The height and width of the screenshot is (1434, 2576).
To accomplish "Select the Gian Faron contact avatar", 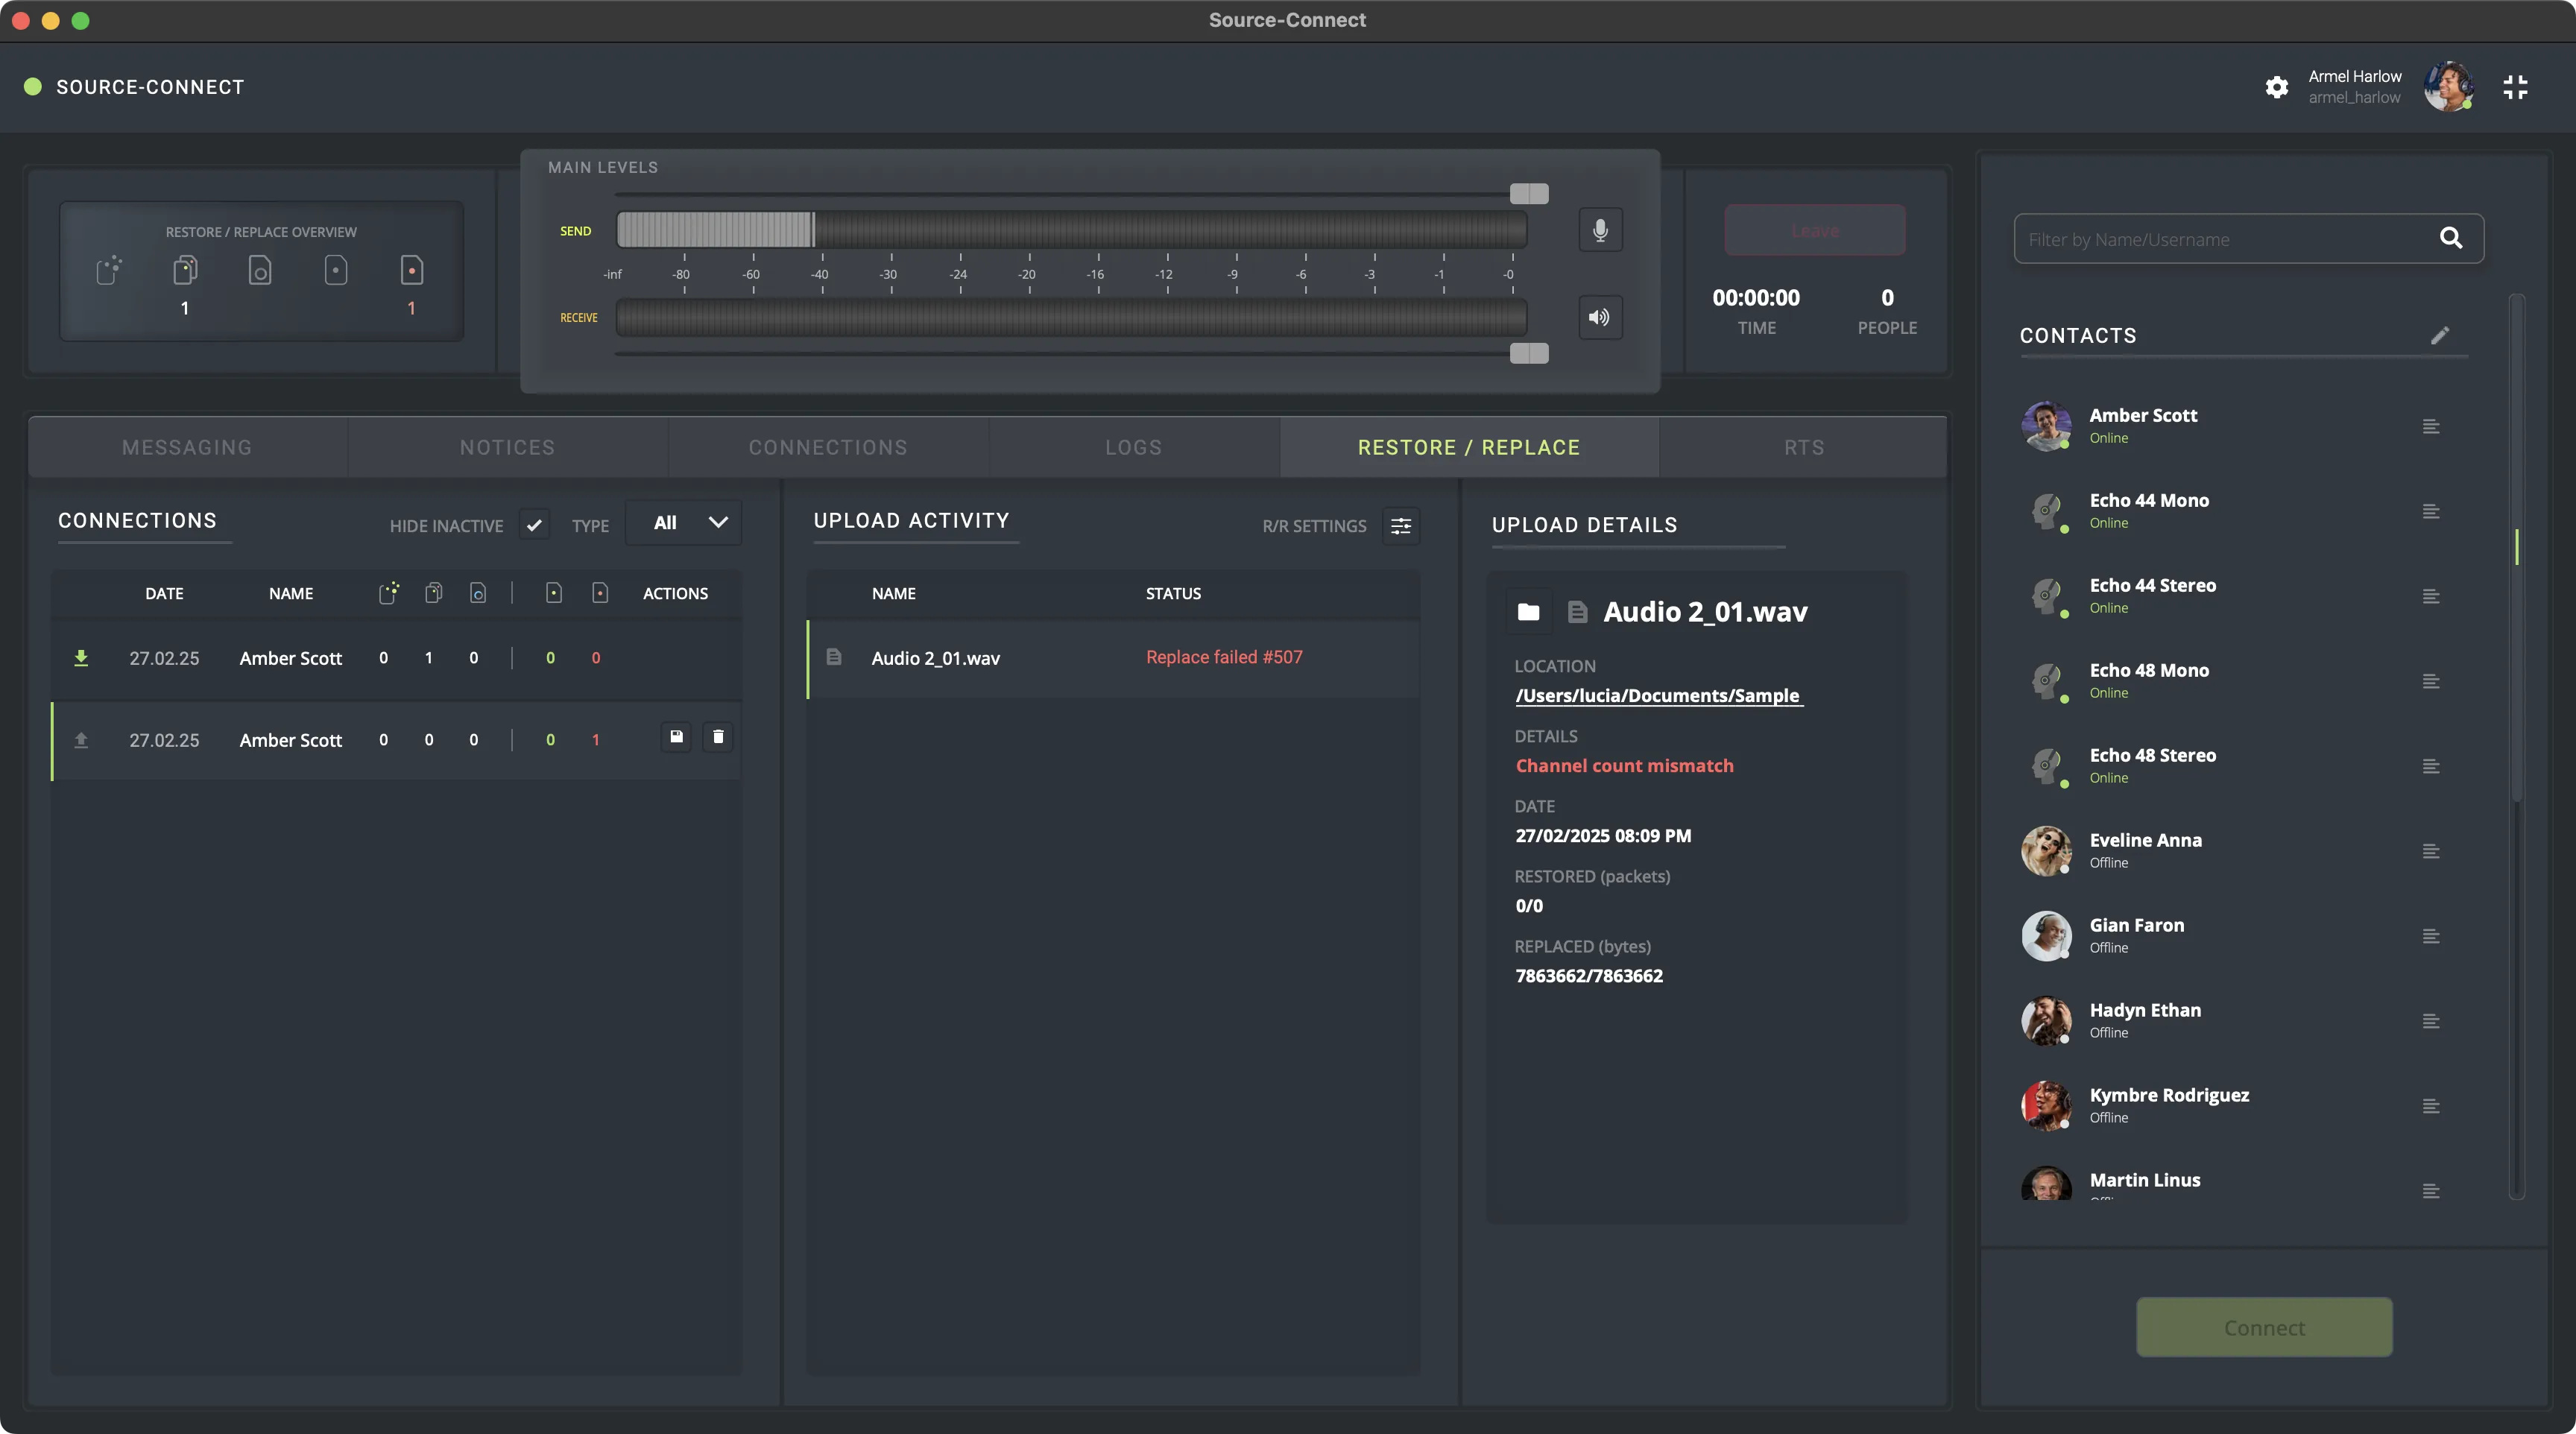I will click(2046, 937).
